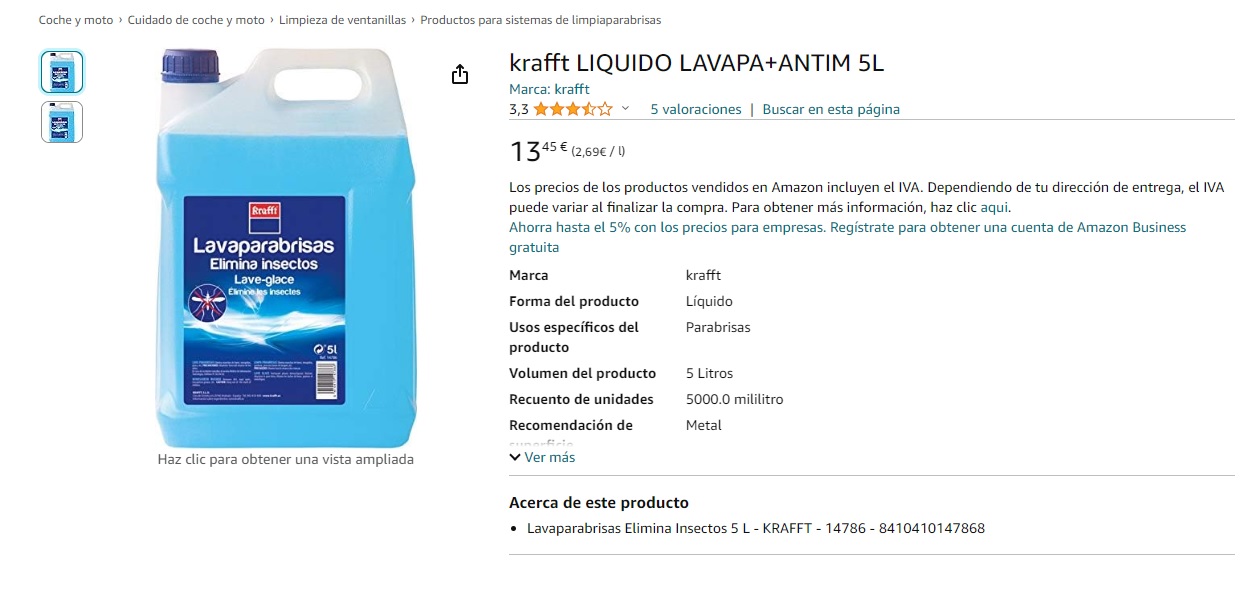
Task: Open Limpieza de ventanillas breadcrumb
Action: [343, 20]
